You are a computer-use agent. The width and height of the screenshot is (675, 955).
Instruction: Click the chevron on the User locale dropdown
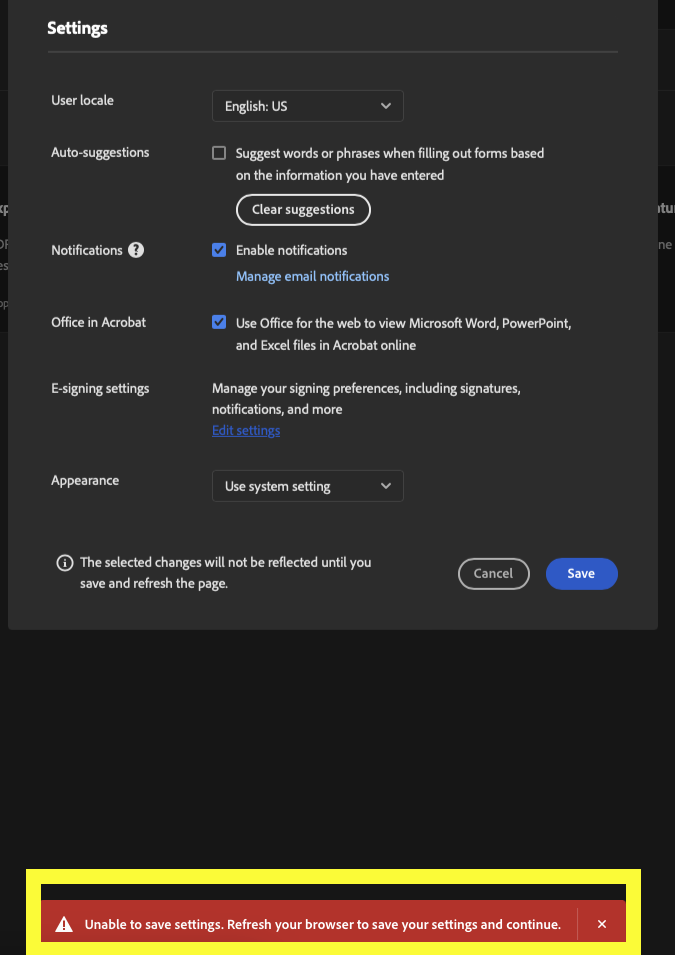tap(386, 106)
